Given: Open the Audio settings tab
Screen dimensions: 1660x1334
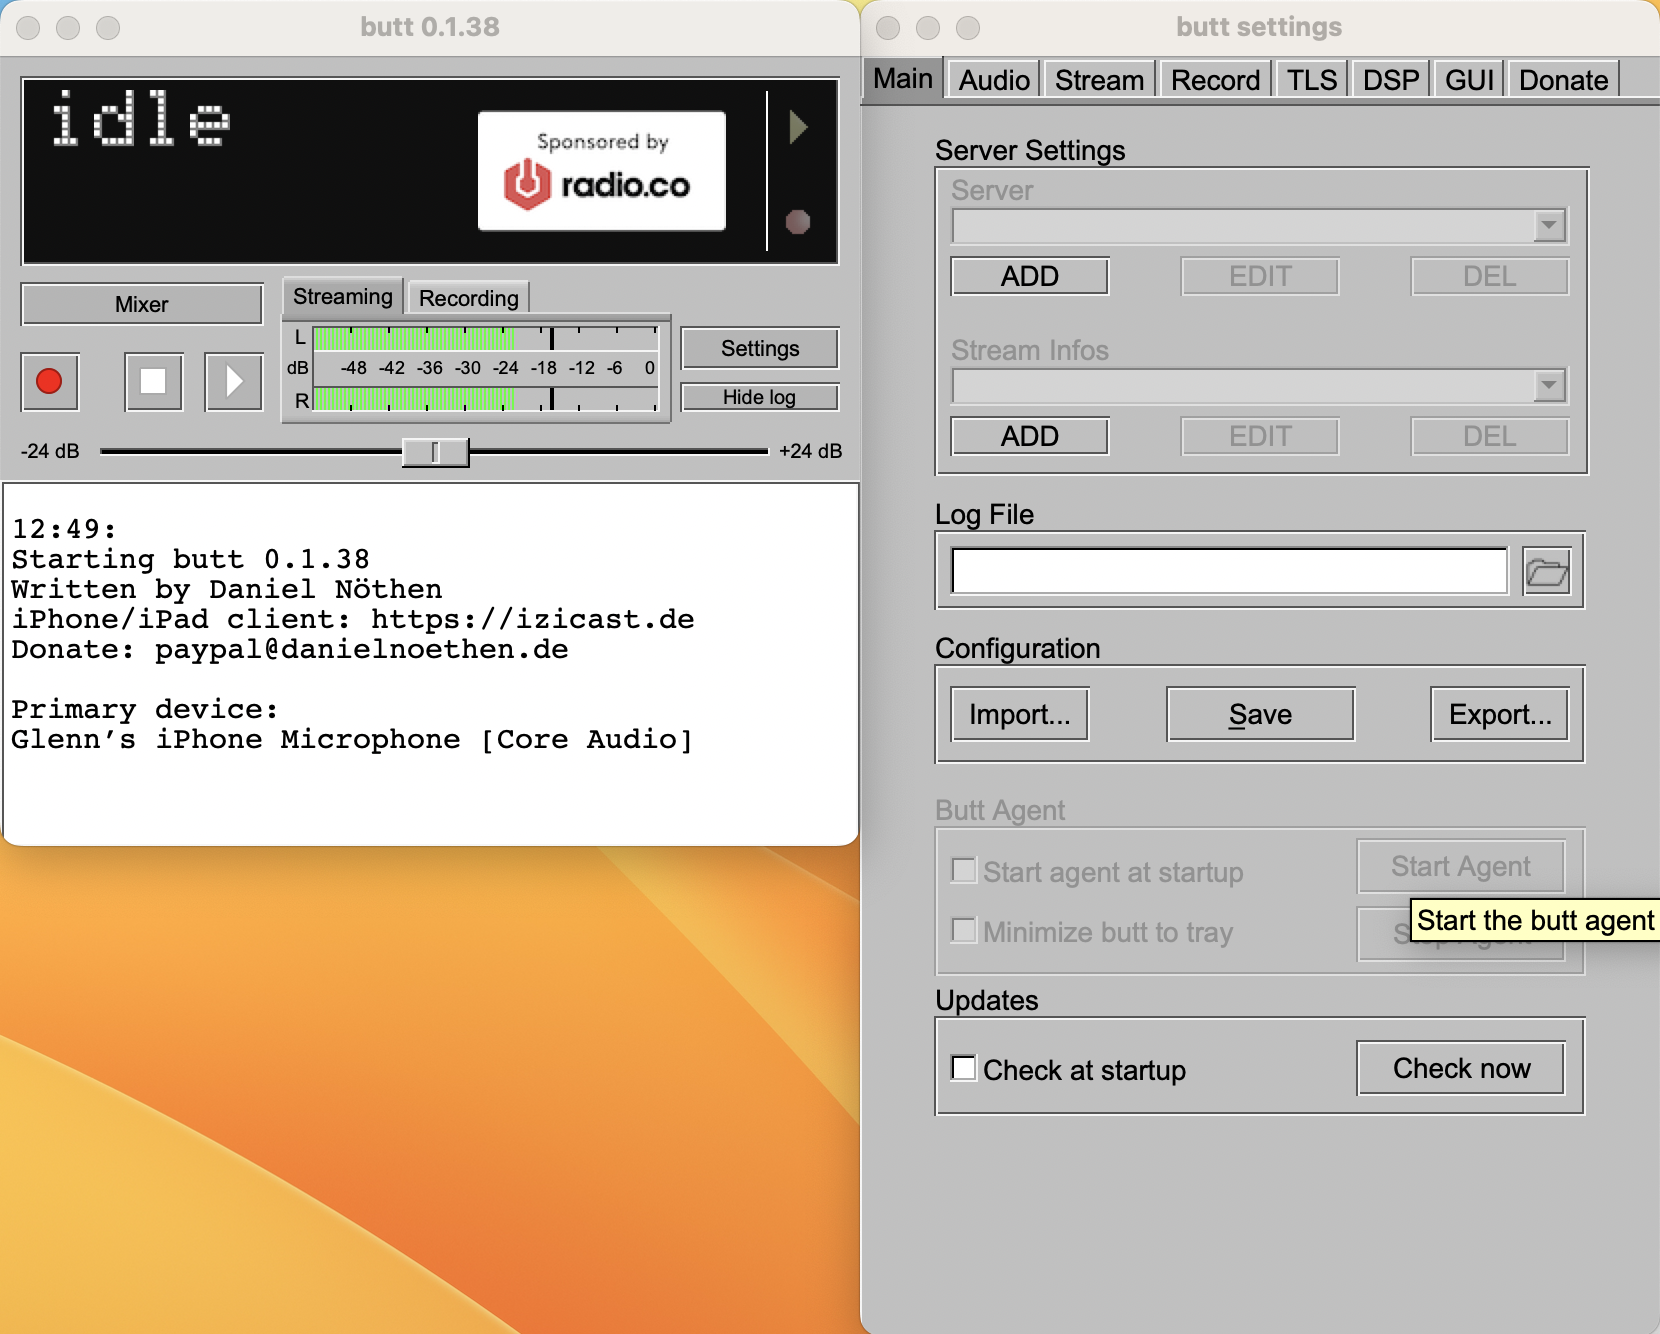Looking at the screenshot, I should [994, 80].
